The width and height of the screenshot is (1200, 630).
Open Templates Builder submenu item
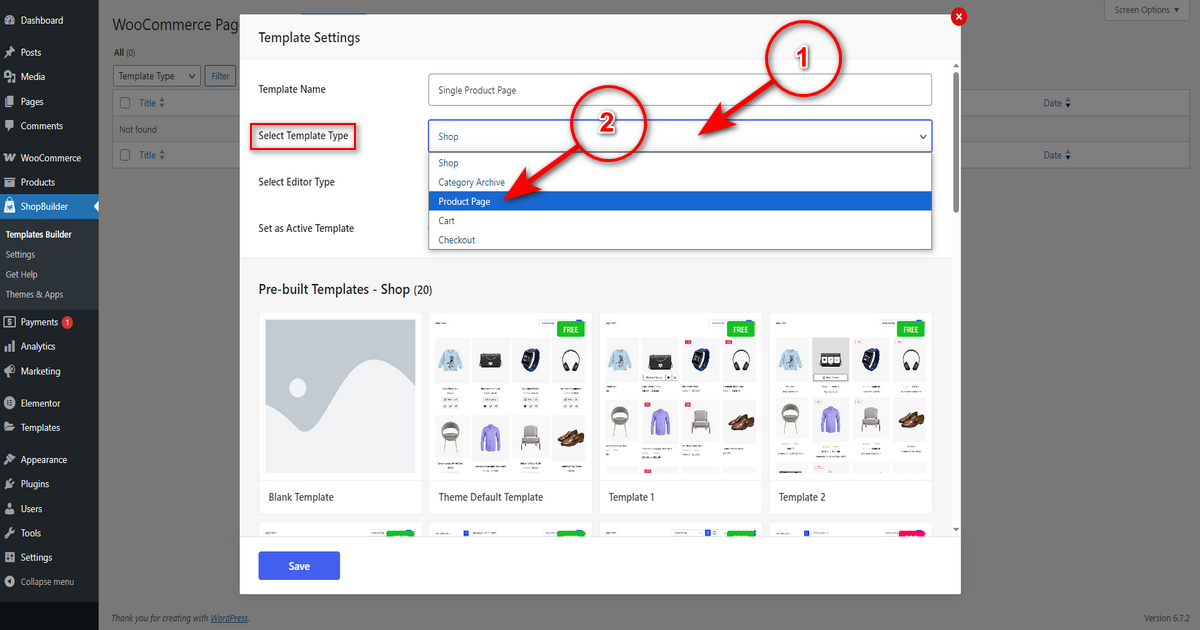point(39,234)
